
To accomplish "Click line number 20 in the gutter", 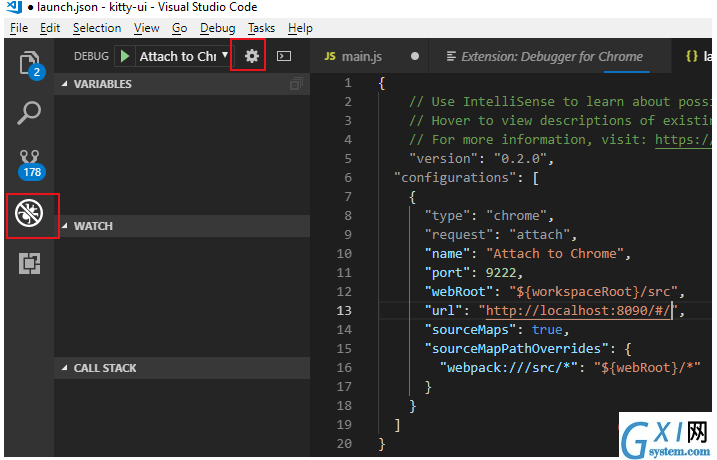I will pyautogui.click(x=344, y=444).
